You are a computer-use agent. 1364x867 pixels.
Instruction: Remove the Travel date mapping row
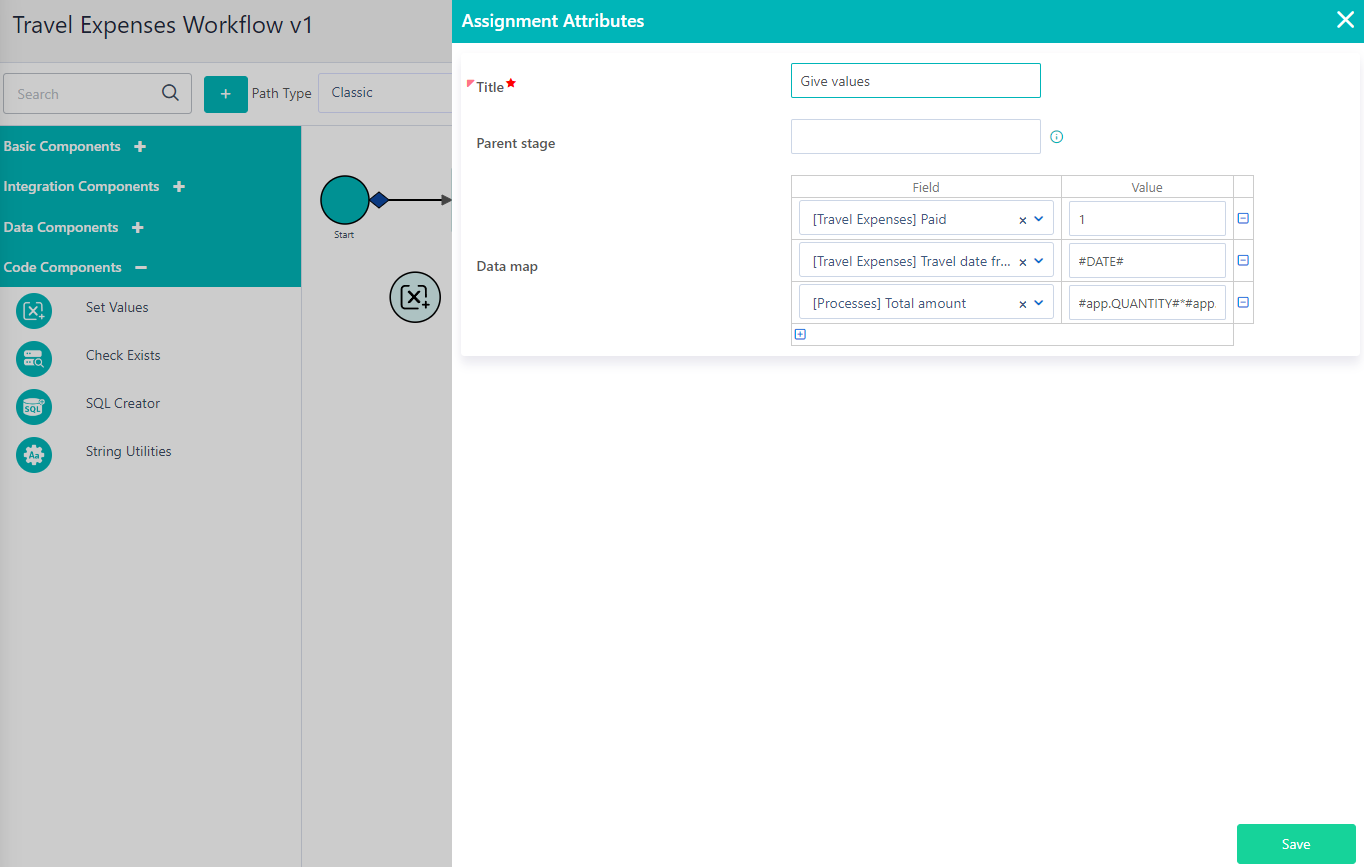pyautogui.click(x=1242, y=260)
